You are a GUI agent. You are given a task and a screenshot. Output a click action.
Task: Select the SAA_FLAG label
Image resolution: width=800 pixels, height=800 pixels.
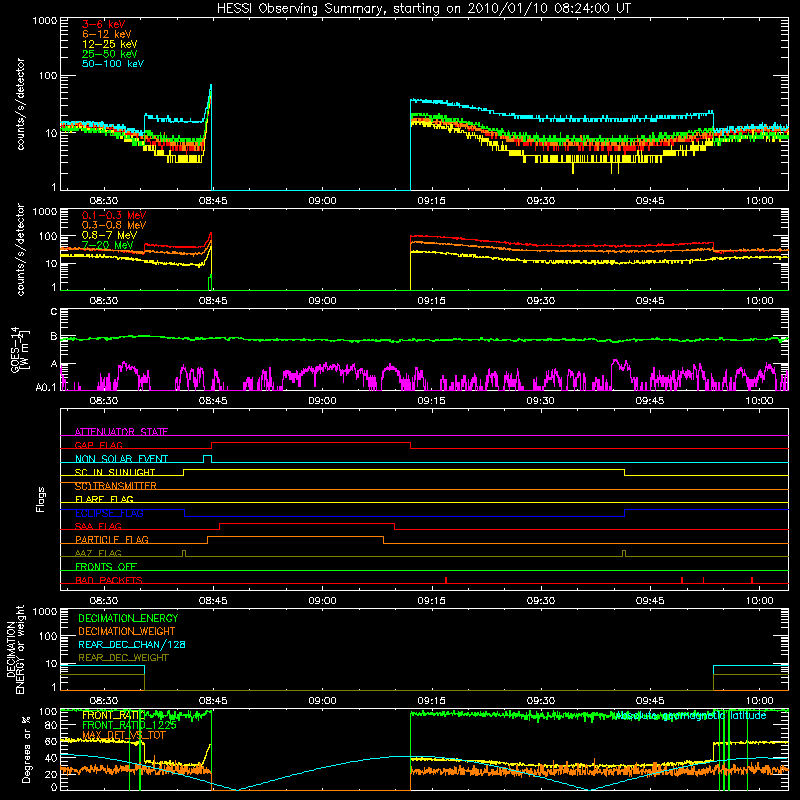tap(98, 526)
